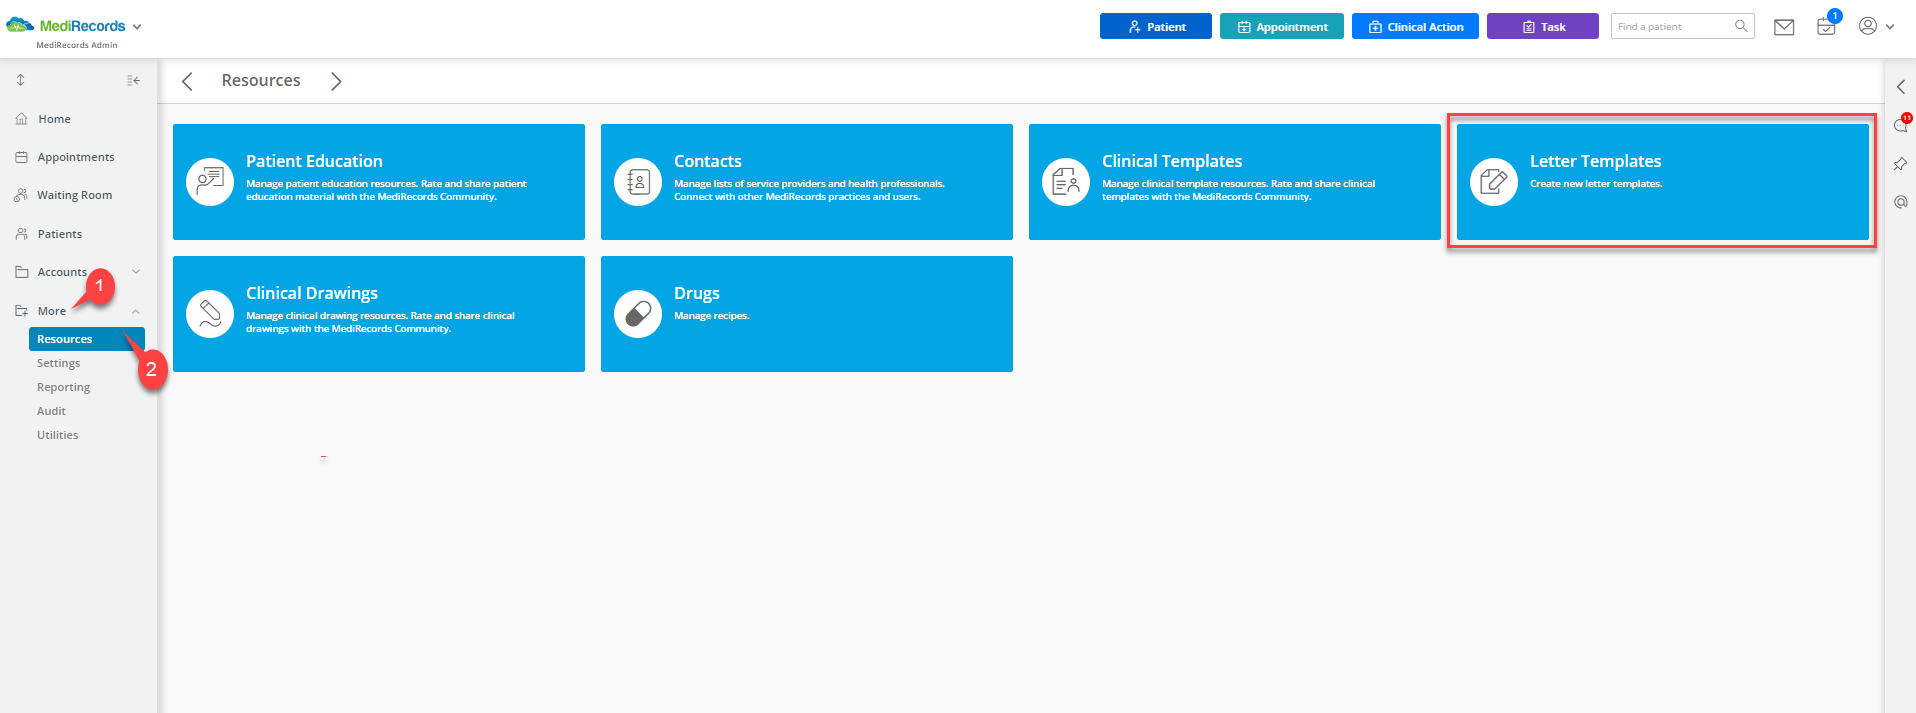1916x713 pixels.
Task: Click the blue Patient button
Action: click(x=1155, y=26)
